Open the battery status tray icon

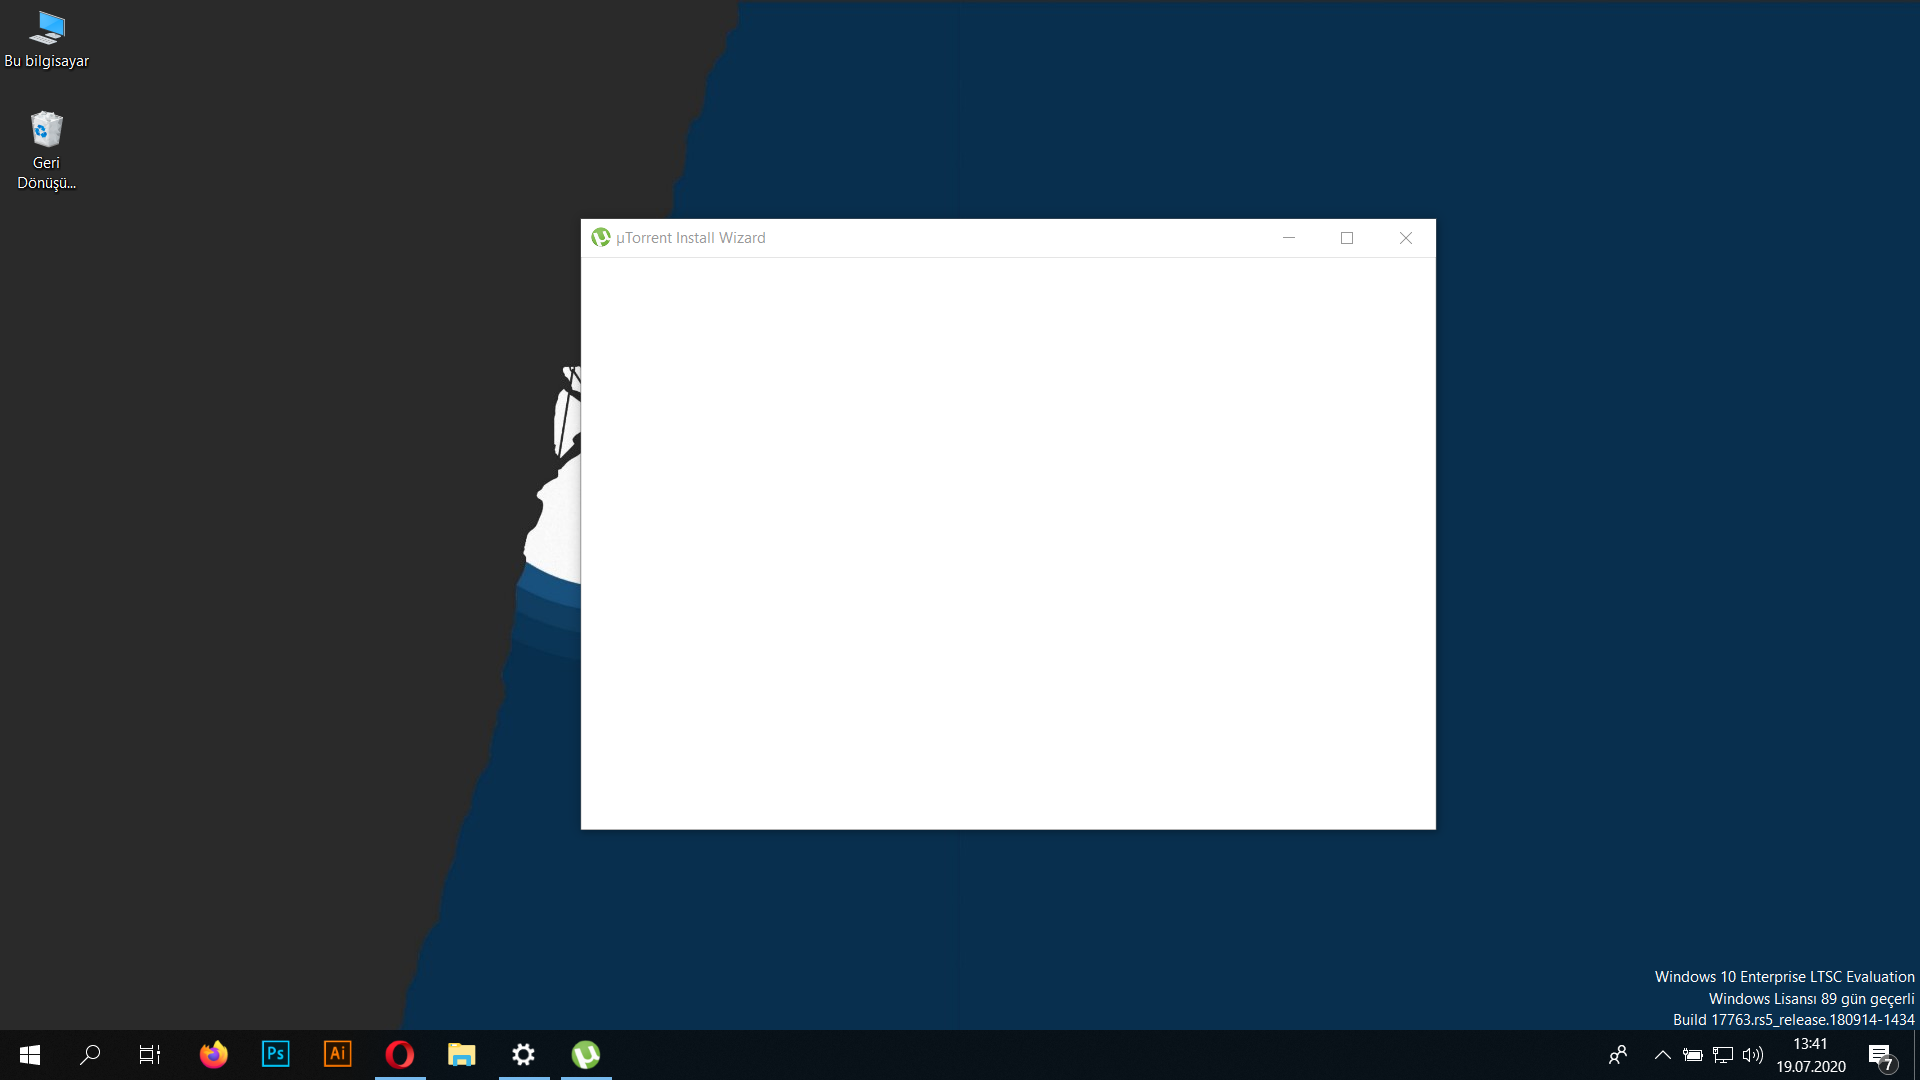pyautogui.click(x=1692, y=1055)
